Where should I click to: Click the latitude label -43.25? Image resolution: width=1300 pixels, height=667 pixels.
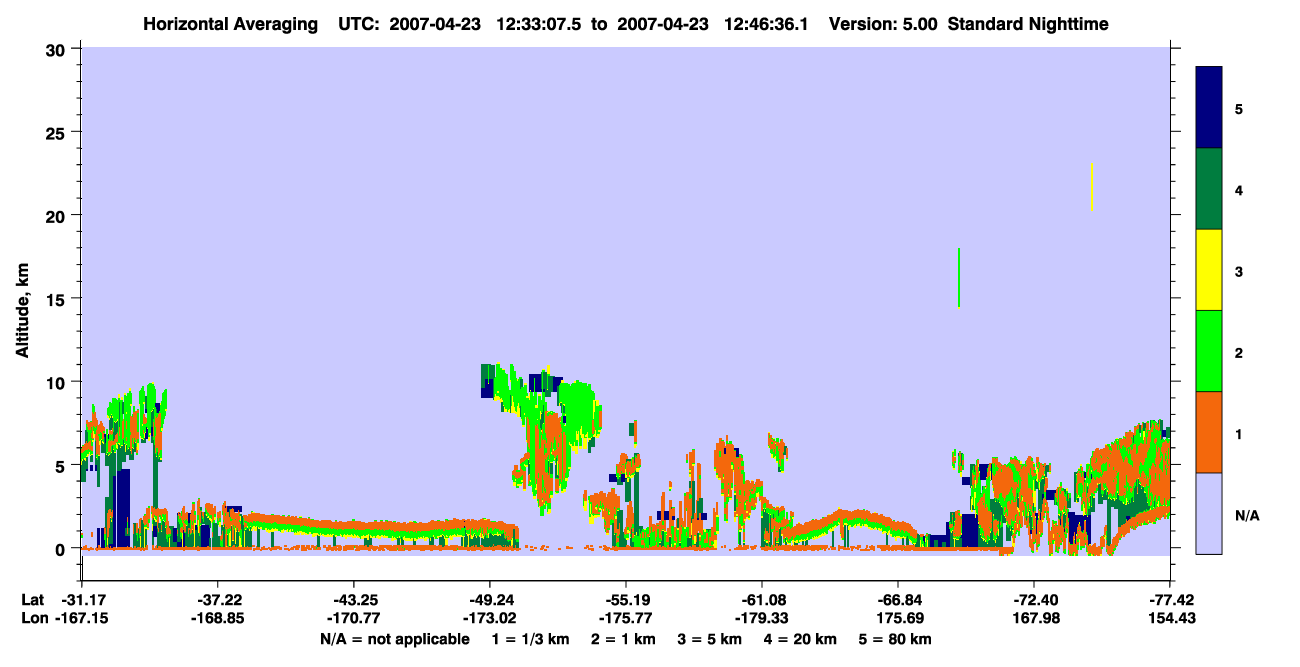click(354, 600)
